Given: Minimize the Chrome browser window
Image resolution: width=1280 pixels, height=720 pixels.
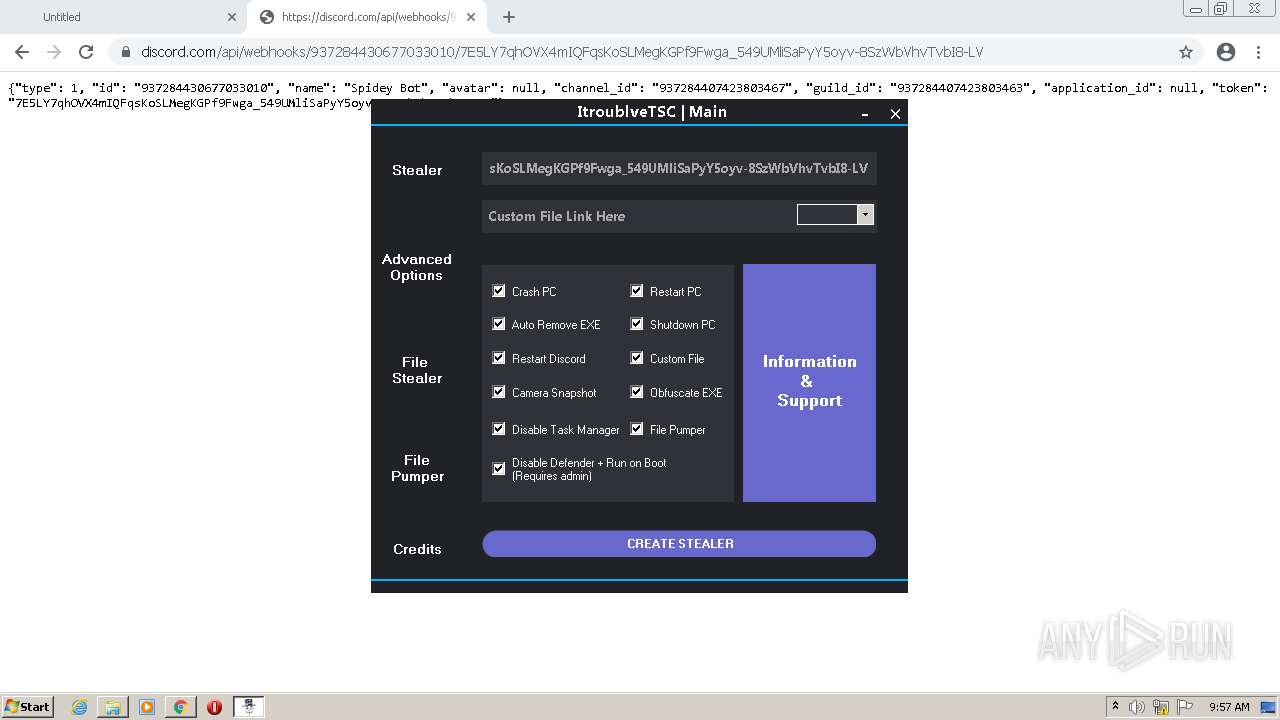Looking at the screenshot, I should (1195, 9).
